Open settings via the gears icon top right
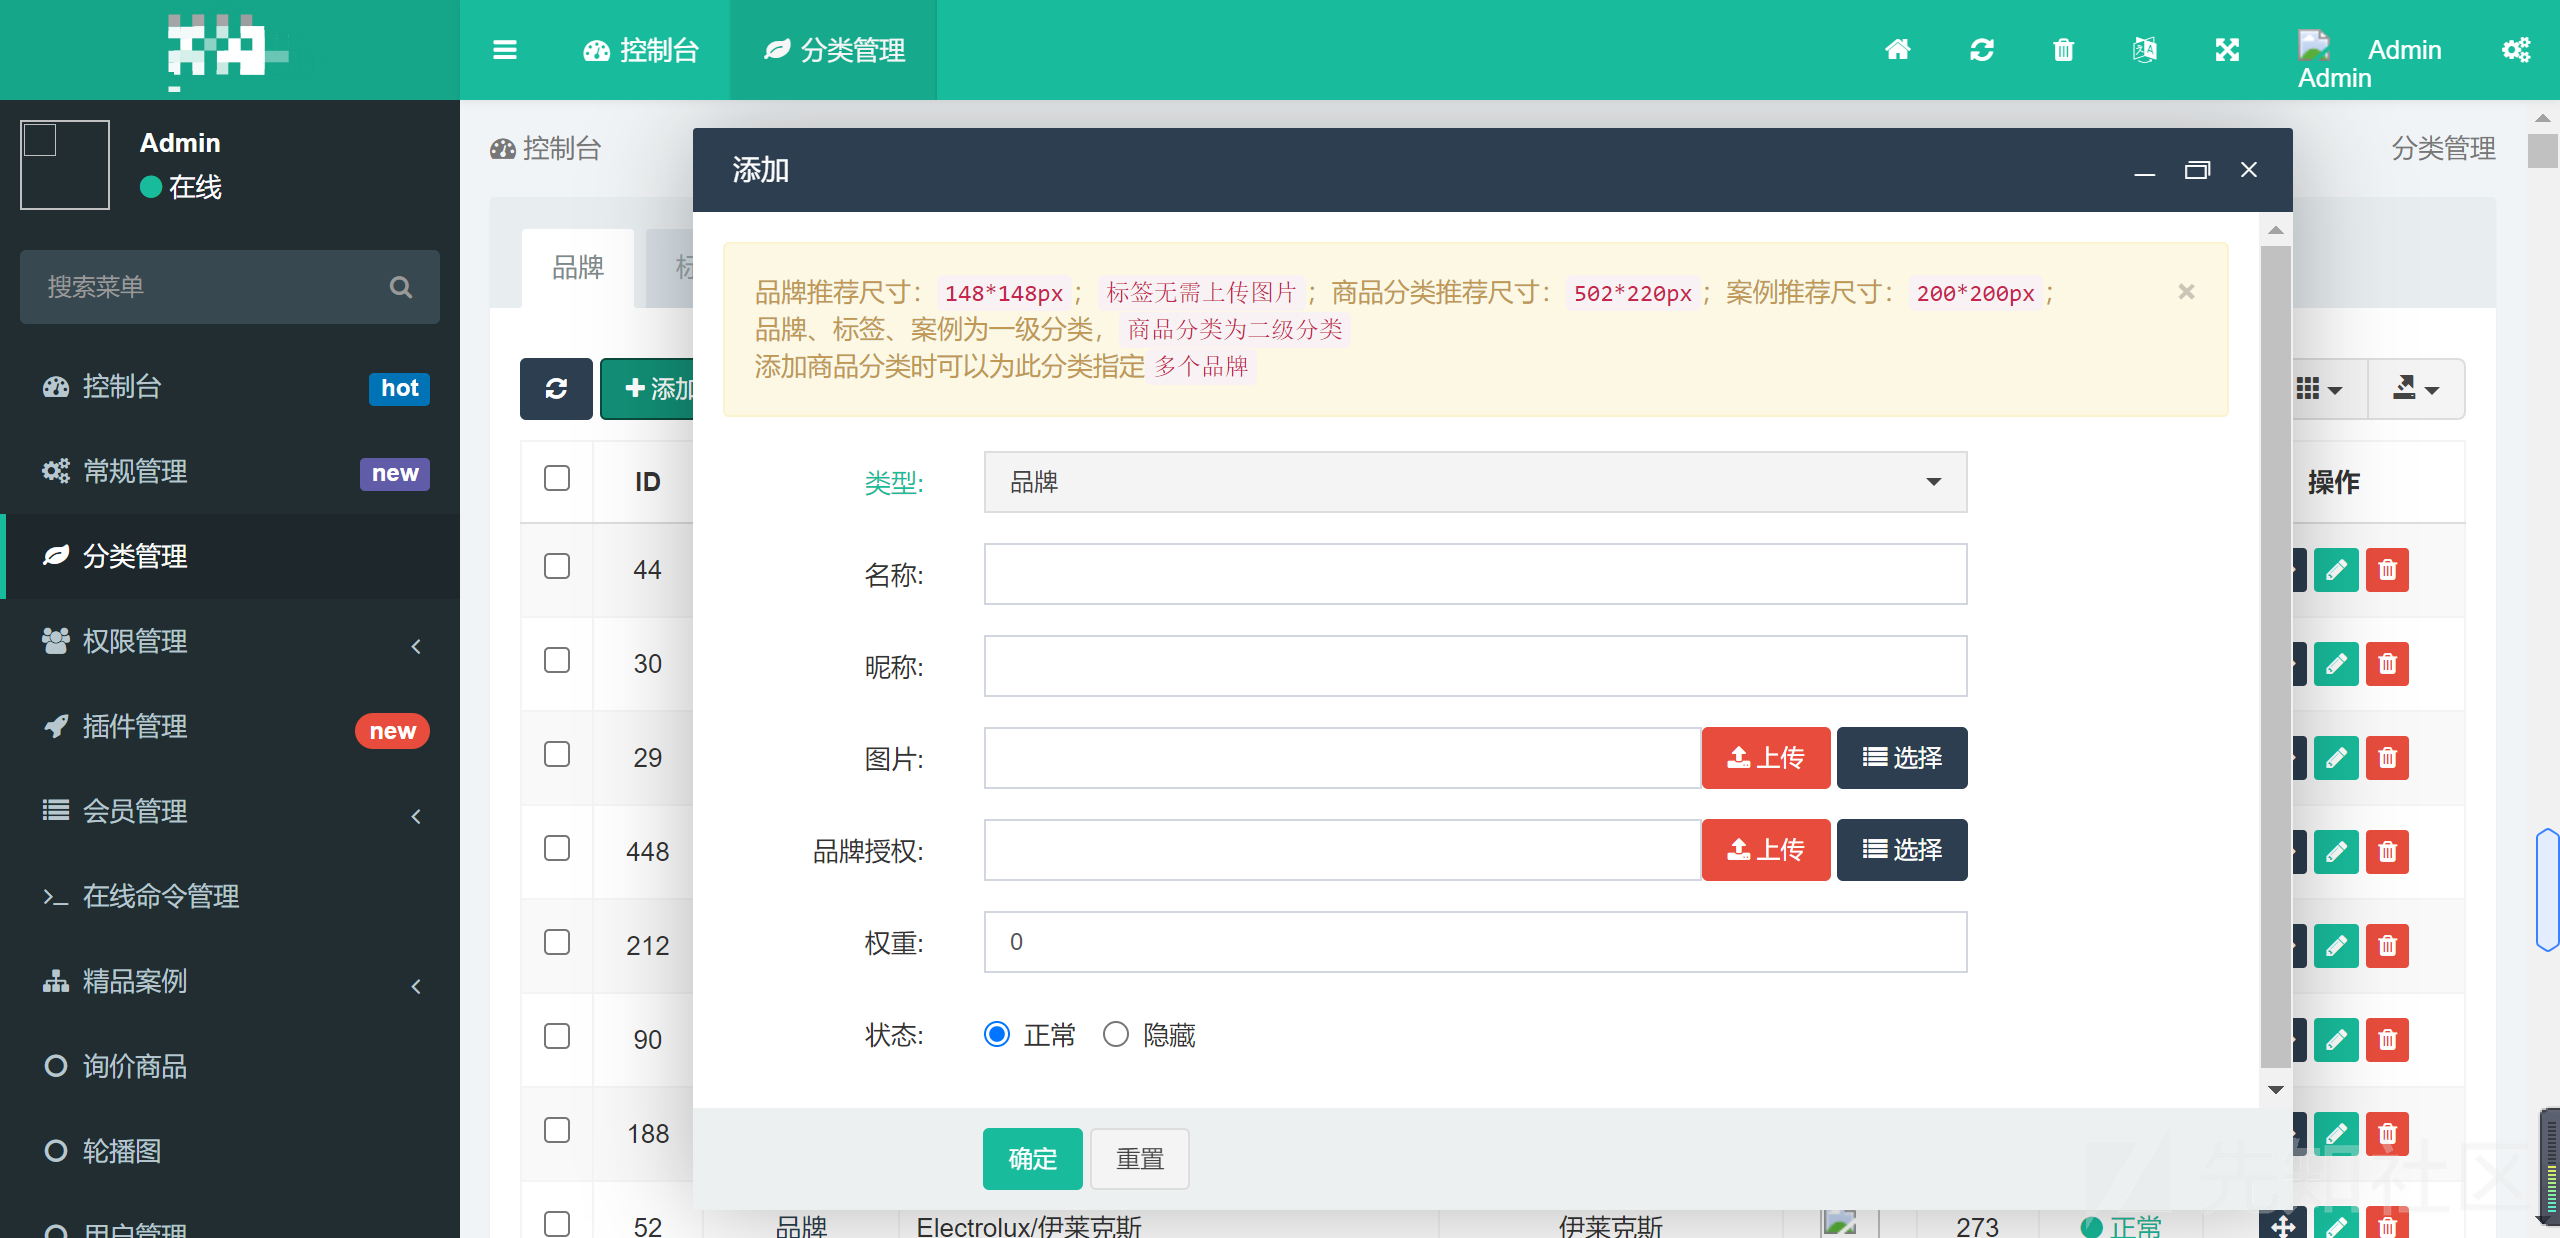Viewport: 2560px width, 1238px height. tap(2517, 49)
